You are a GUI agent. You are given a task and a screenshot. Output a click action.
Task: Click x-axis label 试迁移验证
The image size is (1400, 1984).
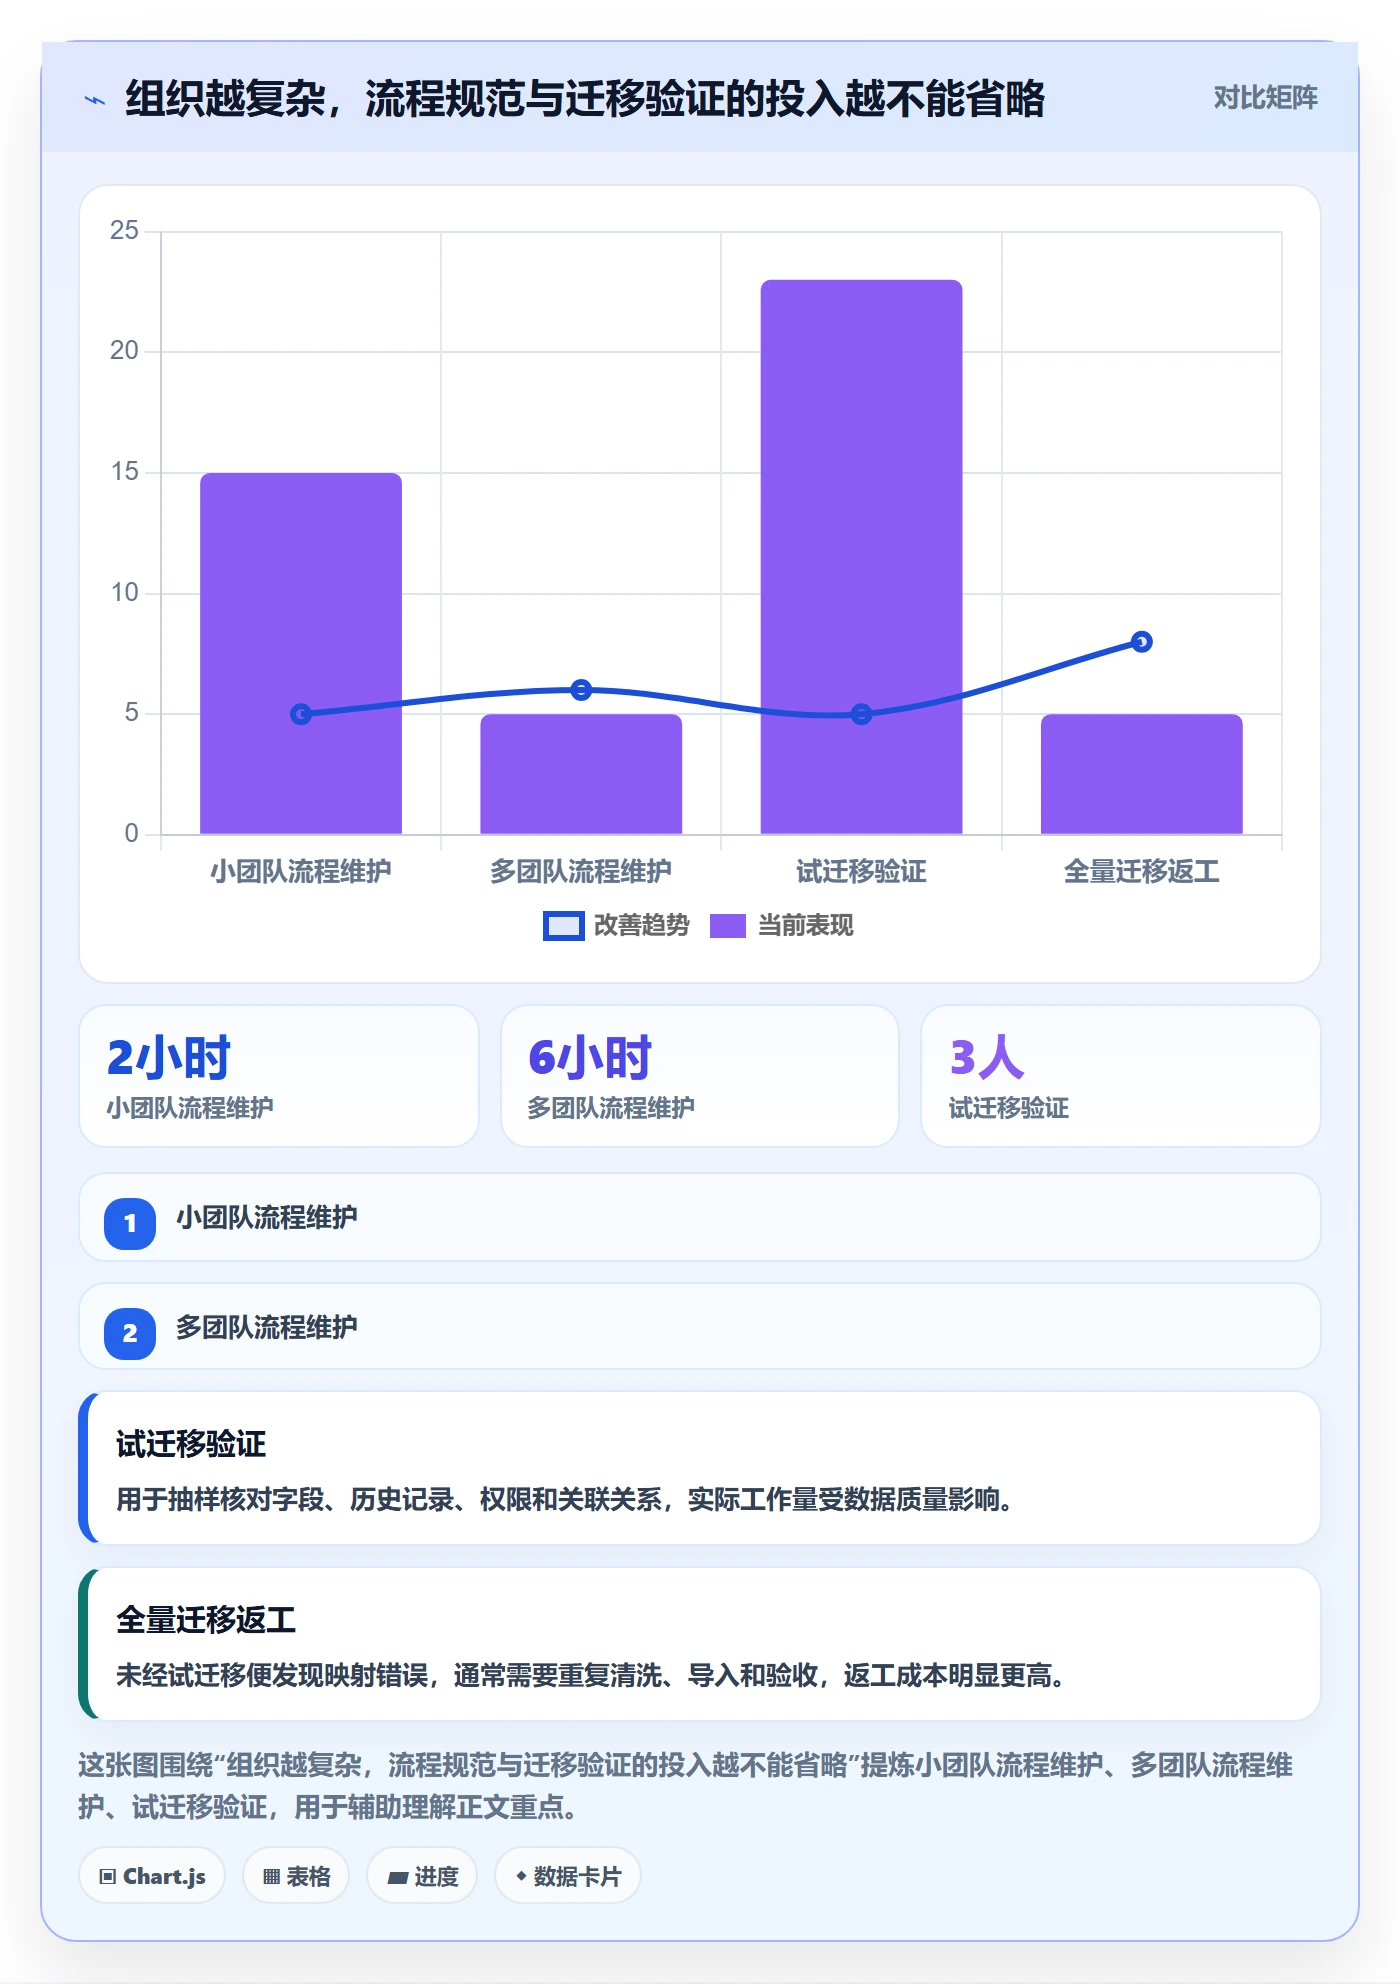861,871
